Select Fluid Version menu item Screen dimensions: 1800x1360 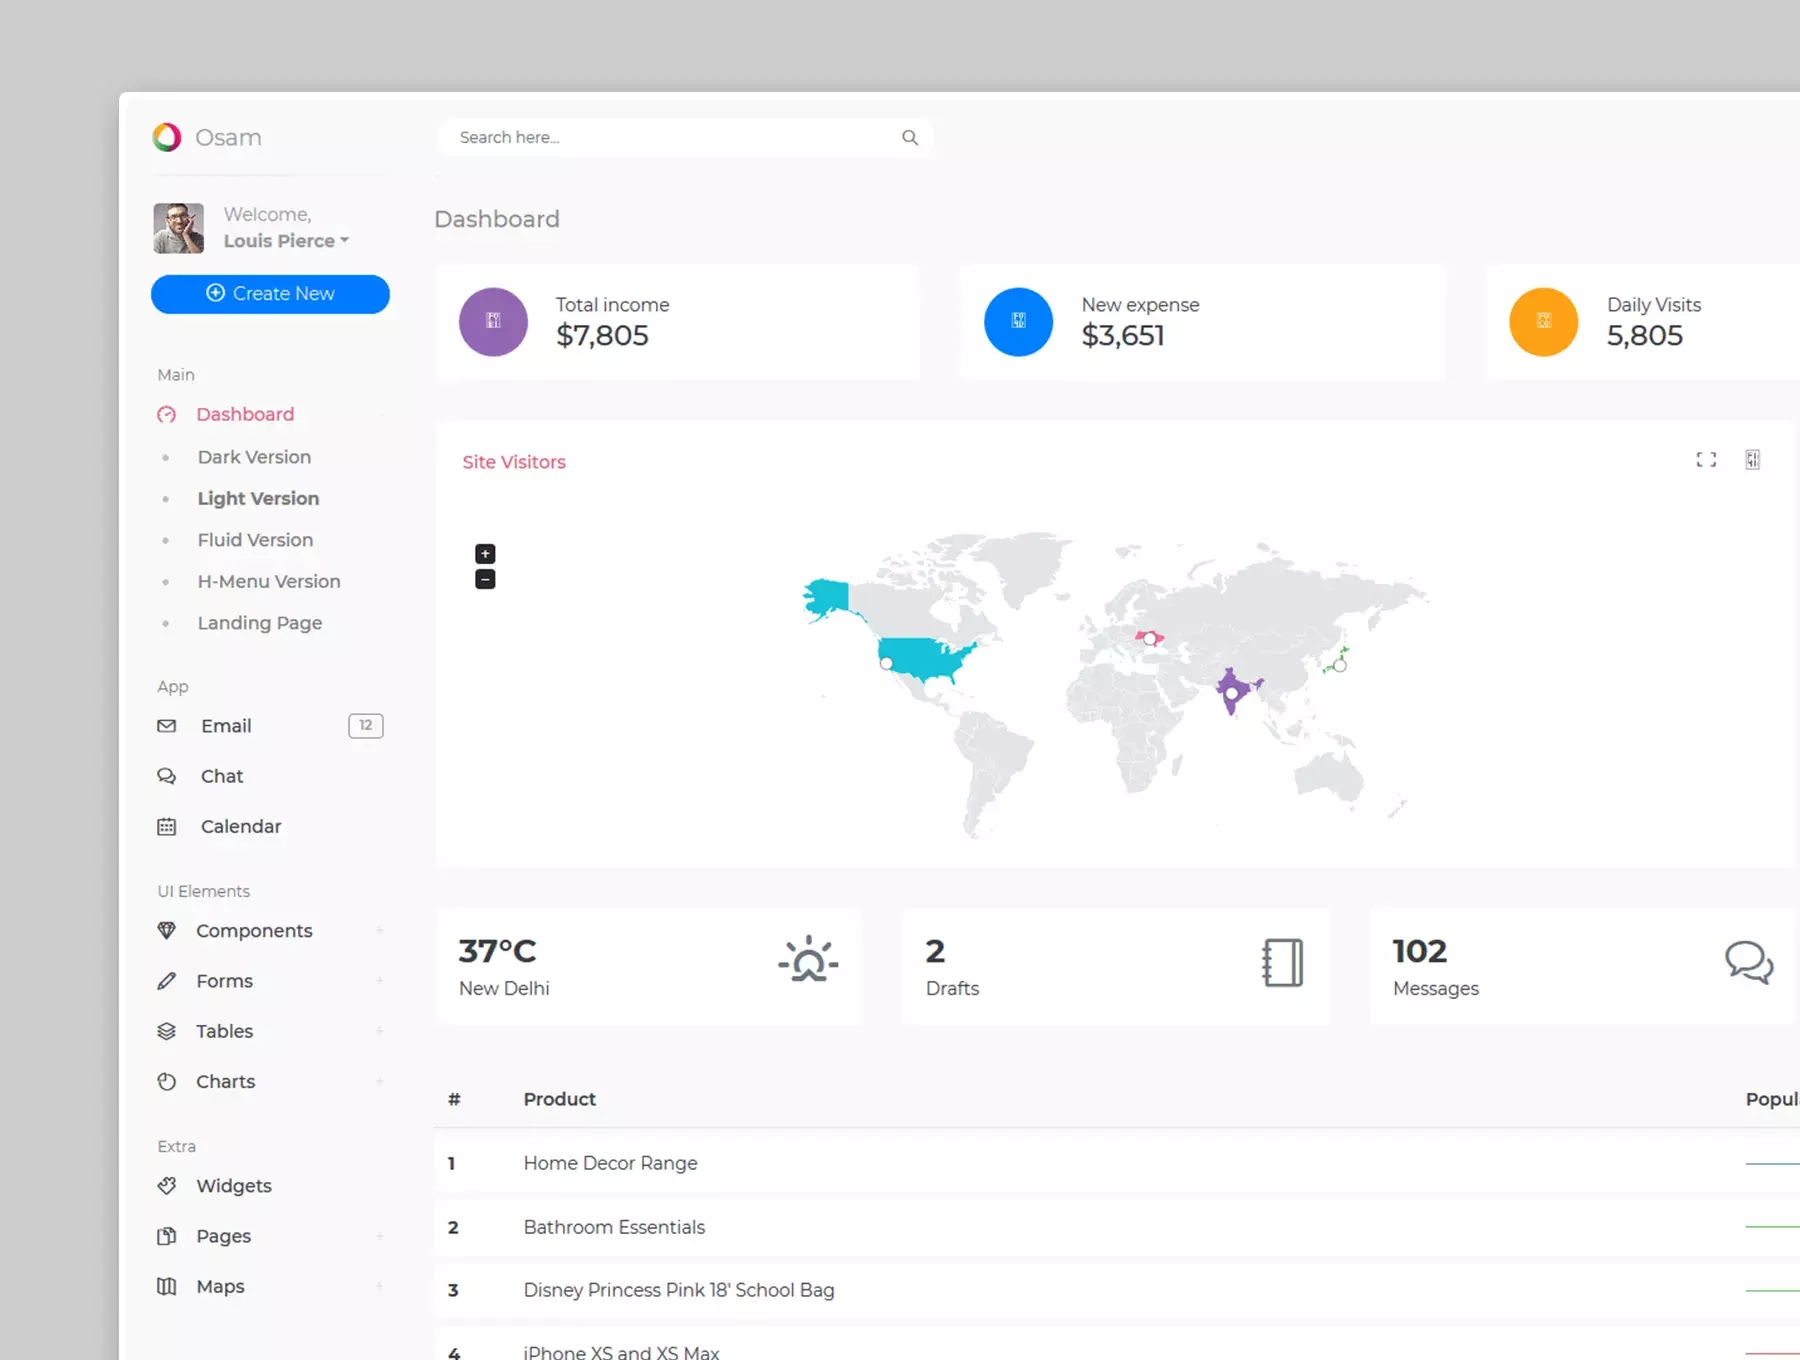click(255, 540)
